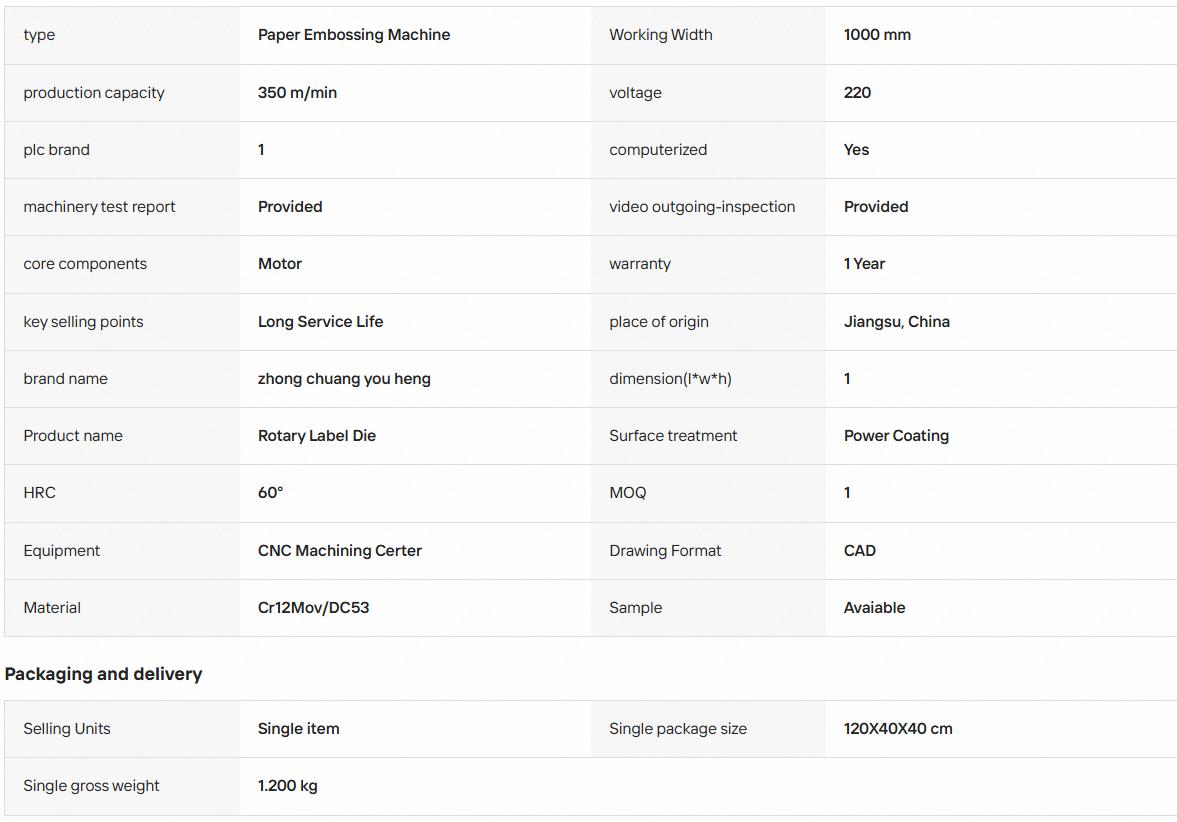
Task: Click the CAD drawing format value
Action: point(859,550)
